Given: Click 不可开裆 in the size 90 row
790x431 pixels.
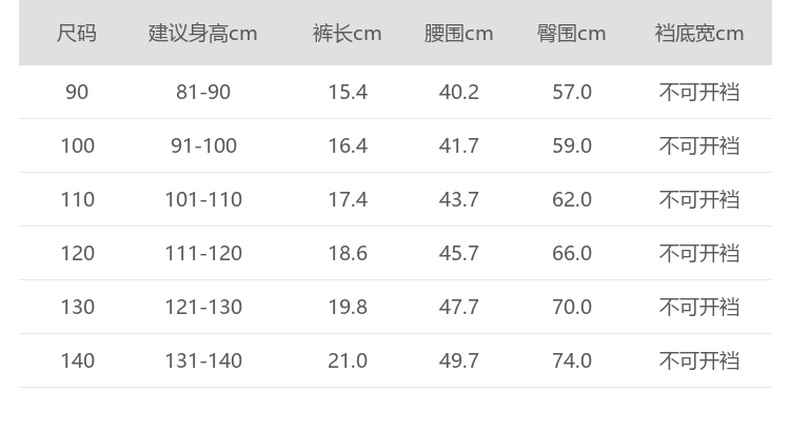Looking at the screenshot, I should [699, 92].
